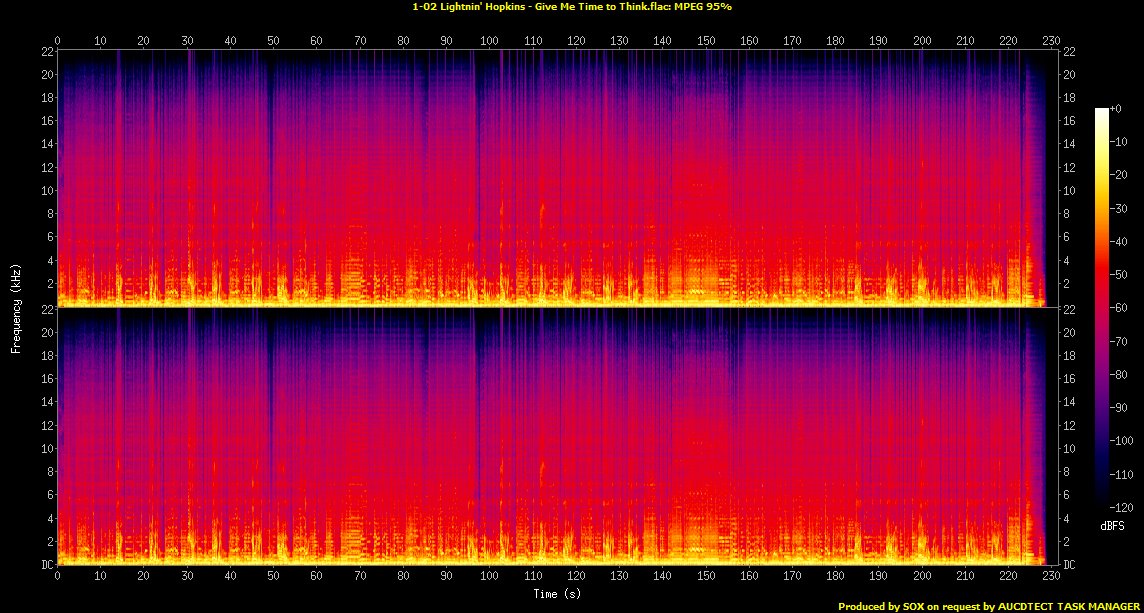This screenshot has width=1144, height=613.
Task: Click the spectrogram title with the FLAC filename
Action: [x=571, y=6]
